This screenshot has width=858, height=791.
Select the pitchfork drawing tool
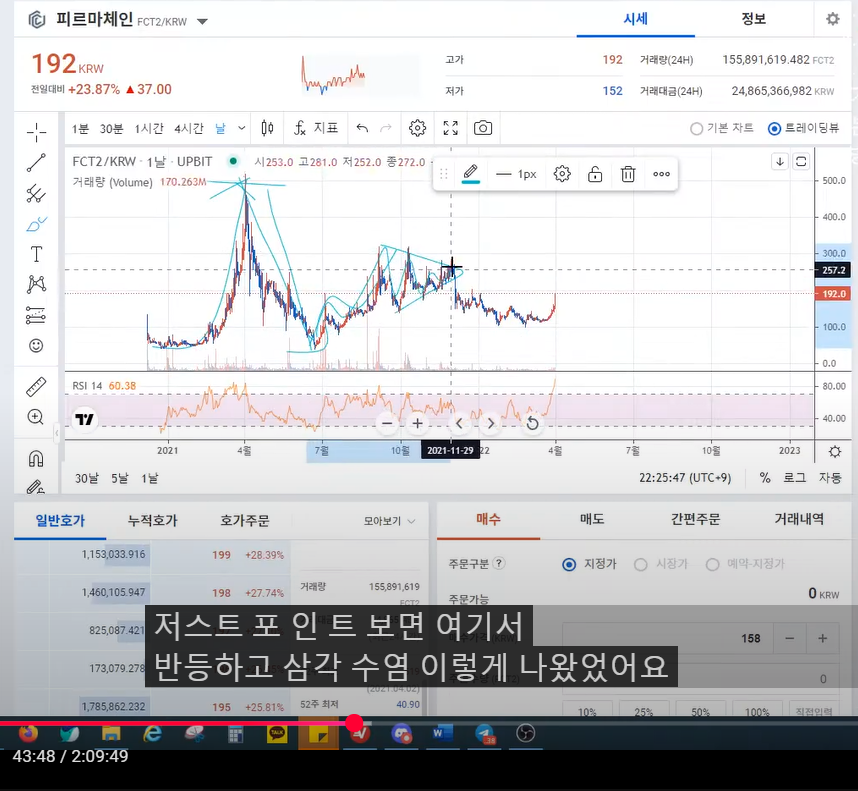(x=36, y=194)
